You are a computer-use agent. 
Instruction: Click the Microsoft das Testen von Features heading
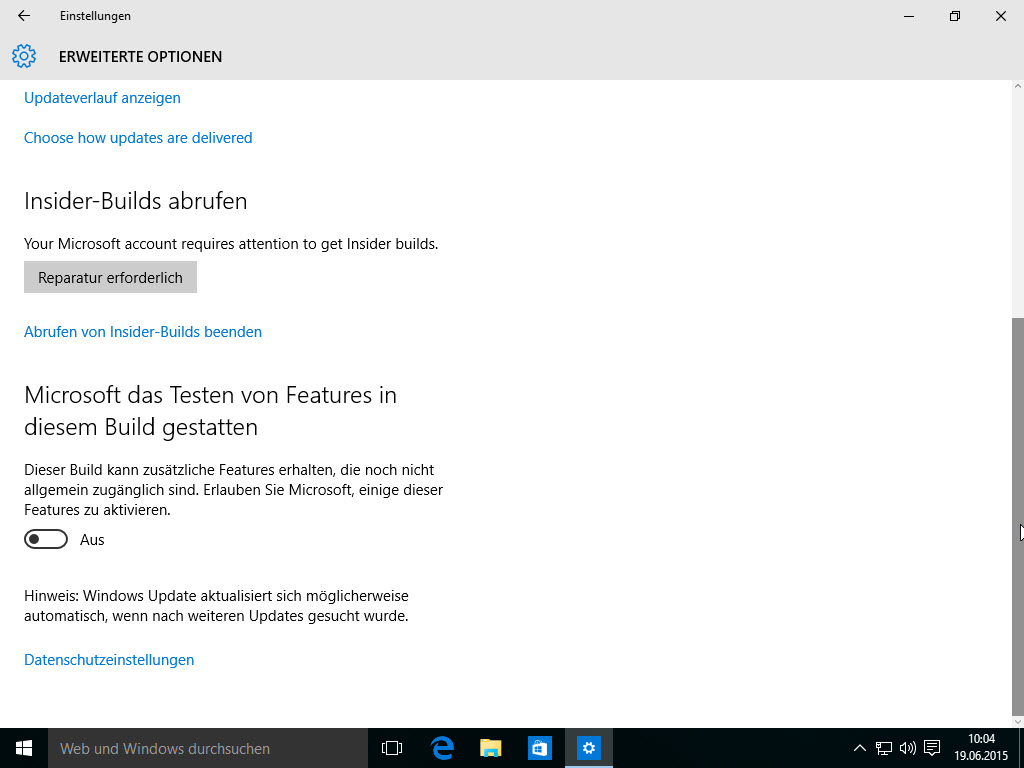click(x=210, y=411)
